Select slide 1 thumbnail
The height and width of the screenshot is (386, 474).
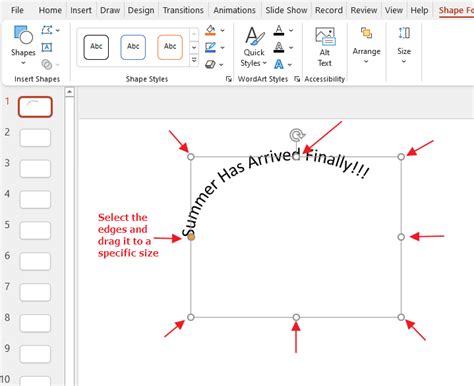tap(35, 107)
